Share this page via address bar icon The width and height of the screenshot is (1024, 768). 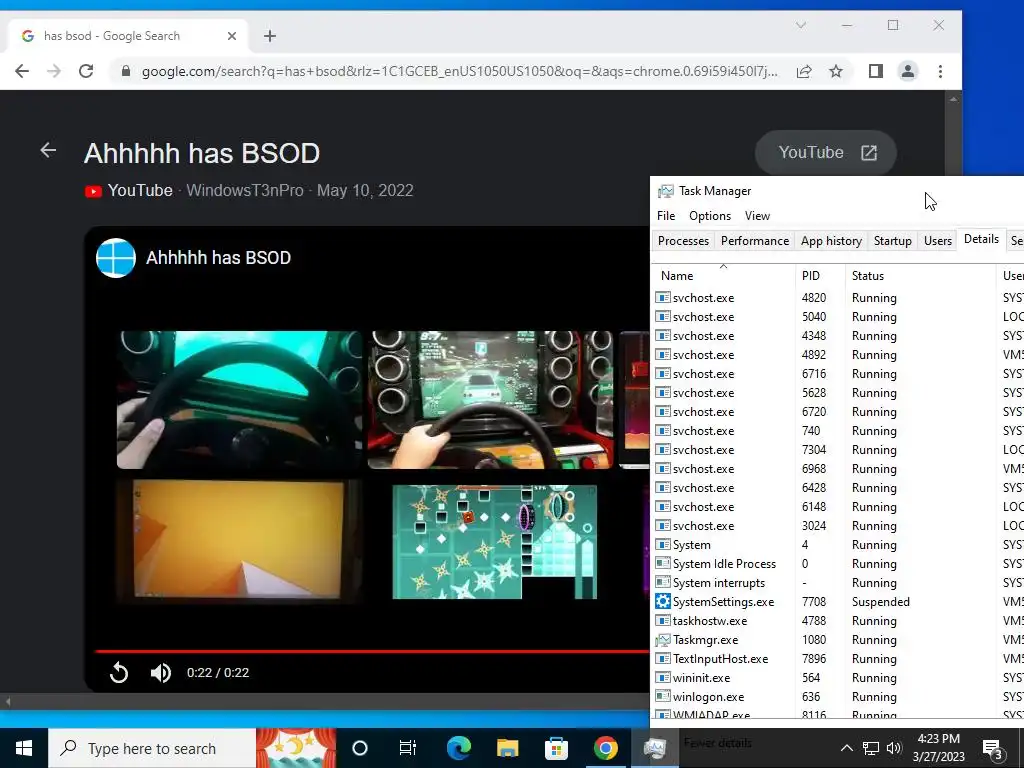pos(804,71)
